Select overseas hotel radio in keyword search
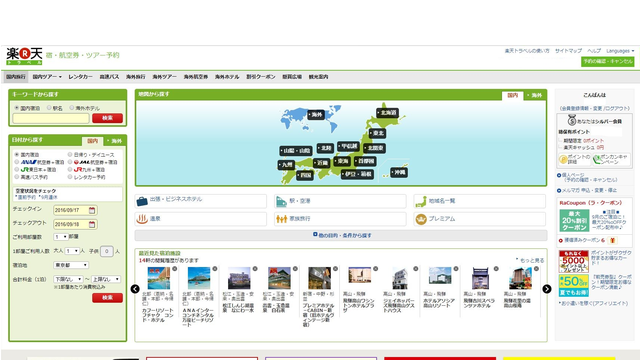This screenshot has width=640, height=360. 71,108
